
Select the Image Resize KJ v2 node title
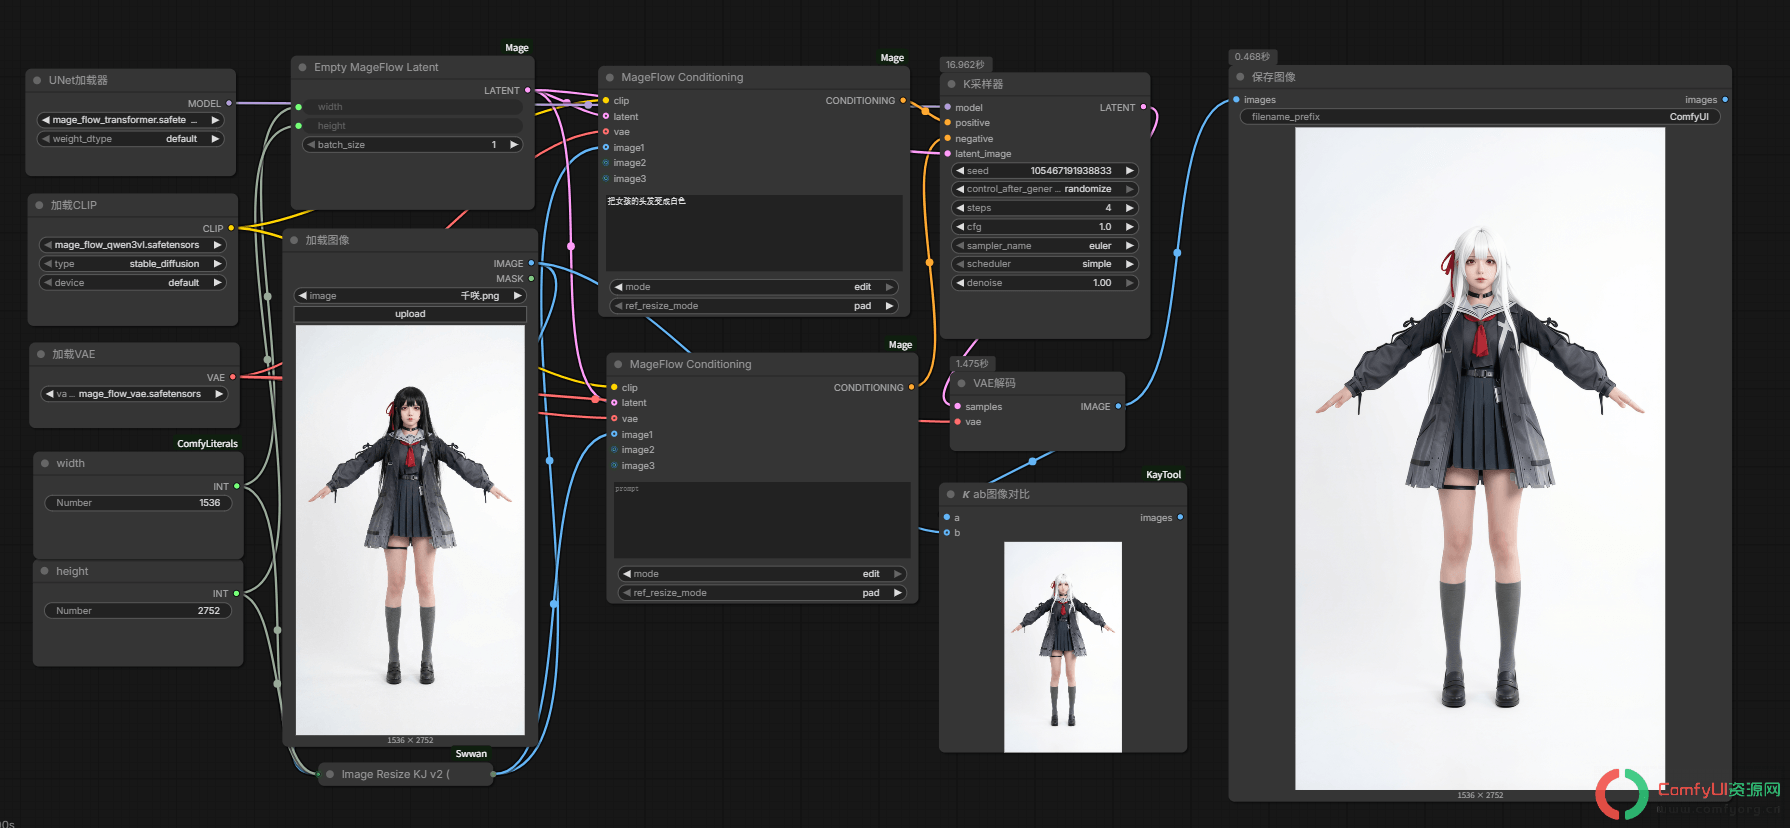point(395,774)
